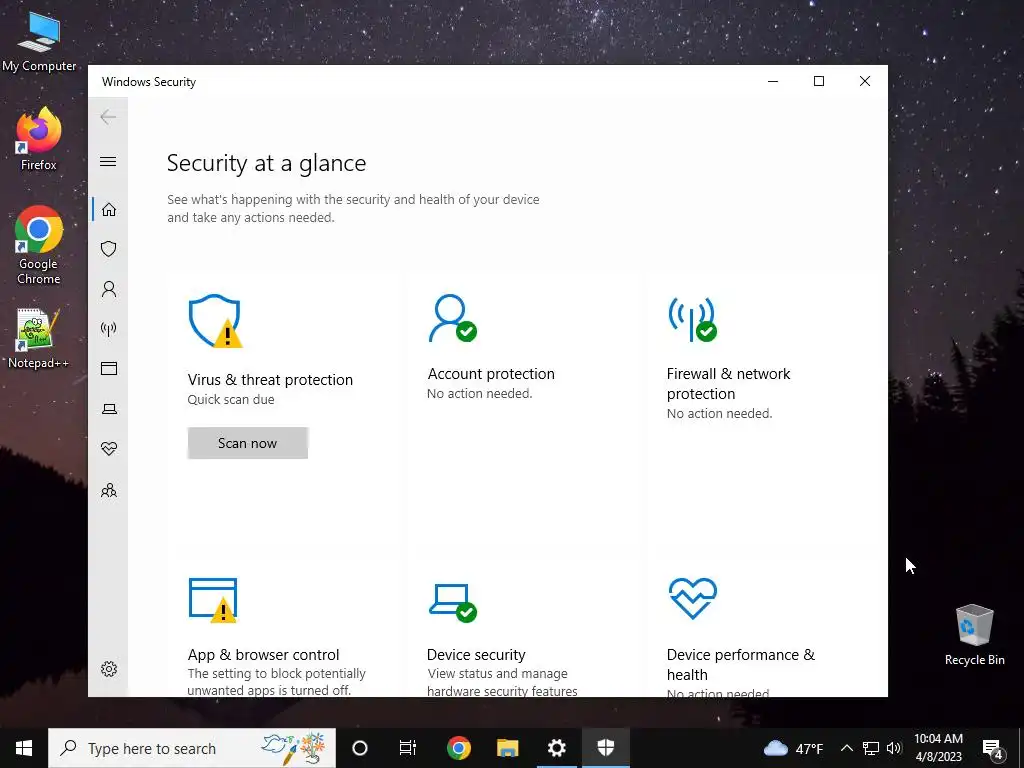1024x768 pixels.
Task: Open Family options people icon in sidebar
Action: pos(108,490)
